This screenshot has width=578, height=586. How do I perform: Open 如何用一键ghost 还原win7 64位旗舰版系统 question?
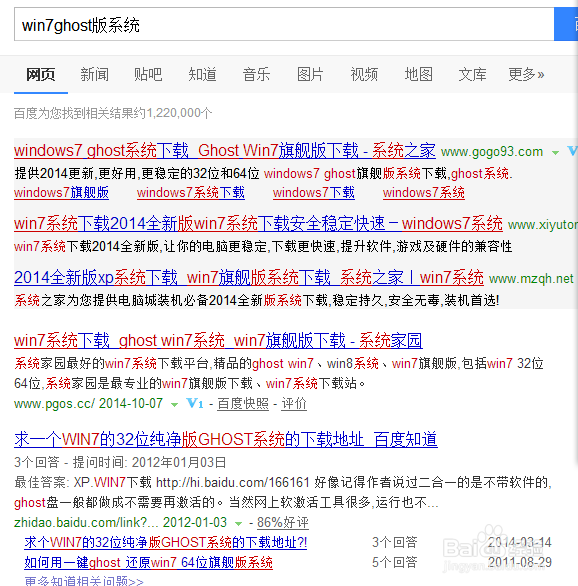(149, 562)
